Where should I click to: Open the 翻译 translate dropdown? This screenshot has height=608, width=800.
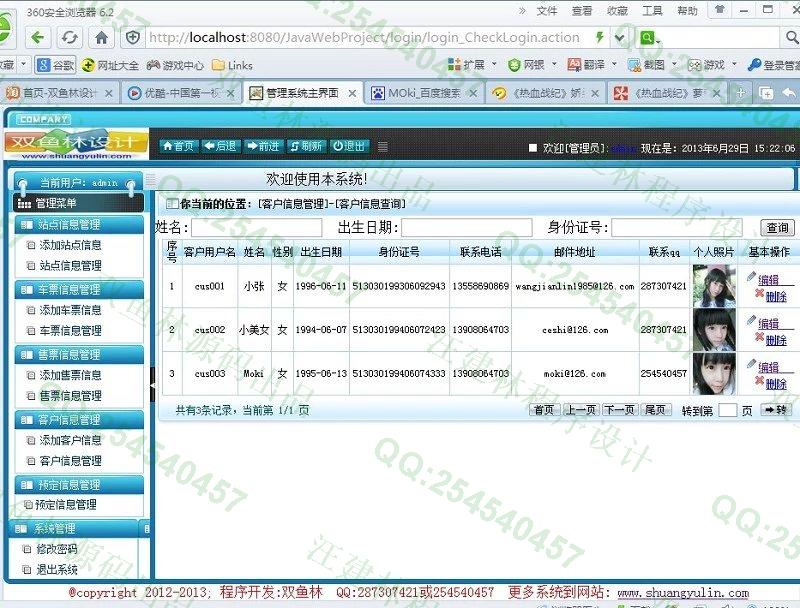click(592, 65)
